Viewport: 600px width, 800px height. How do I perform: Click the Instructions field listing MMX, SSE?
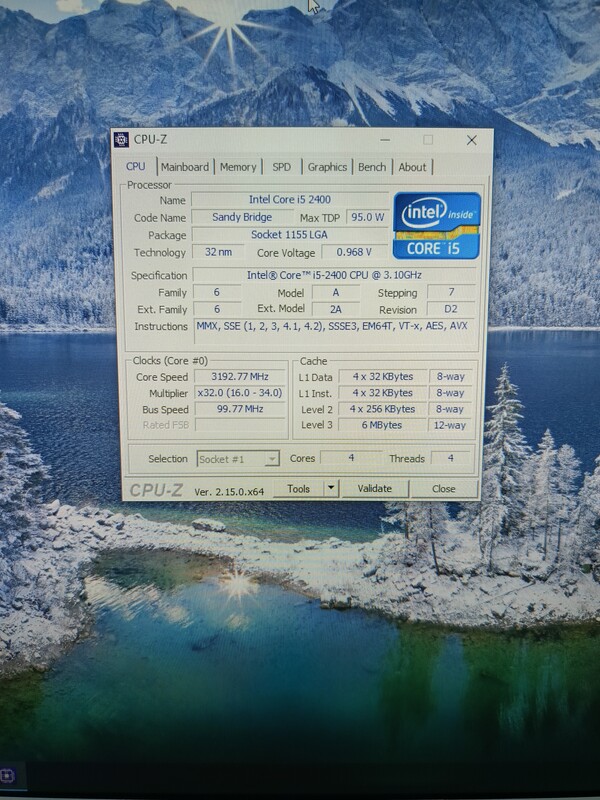(x=334, y=332)
